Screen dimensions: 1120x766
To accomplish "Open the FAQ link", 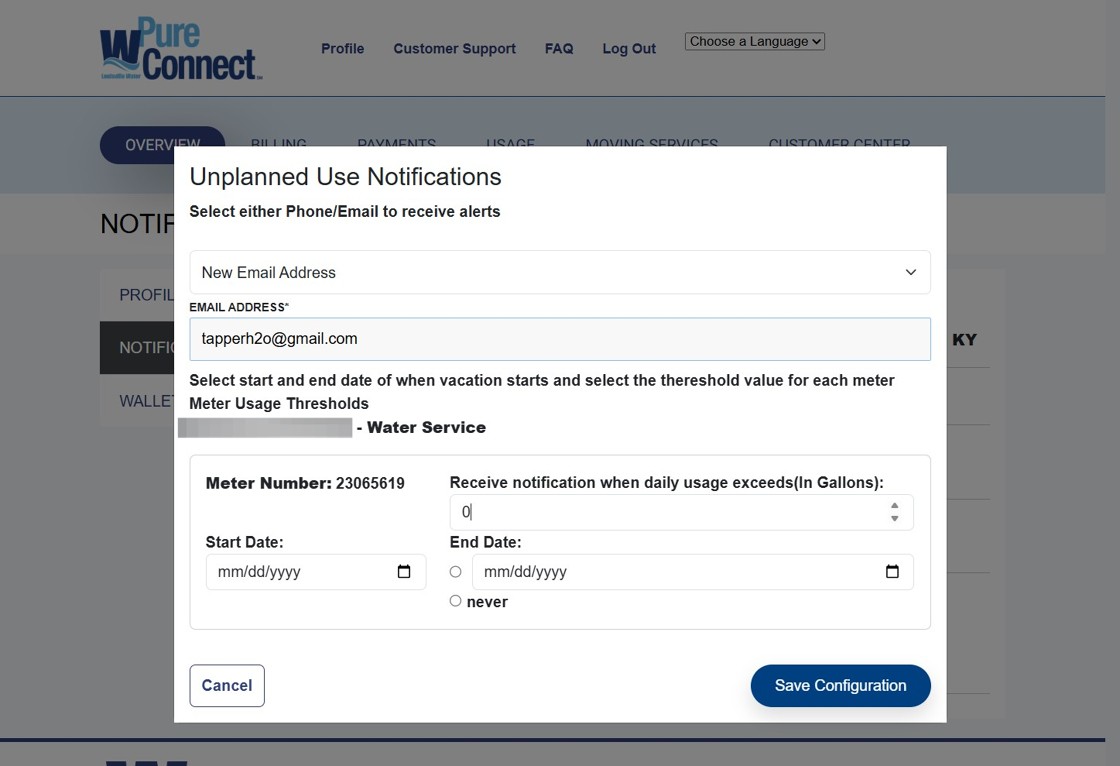I will (x=559, y=48).
